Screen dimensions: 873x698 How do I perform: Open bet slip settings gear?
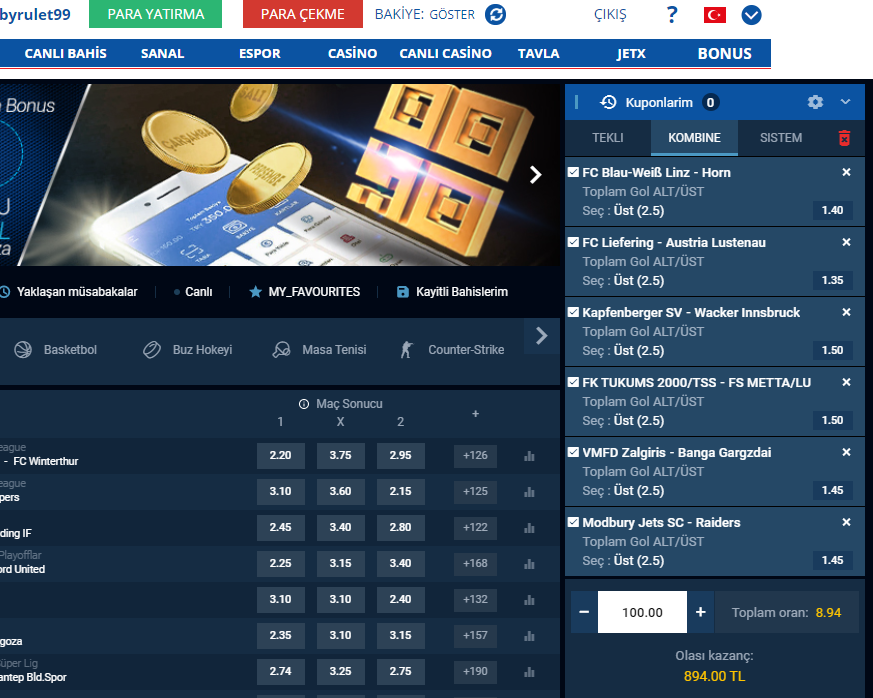(x=815, y=102)
